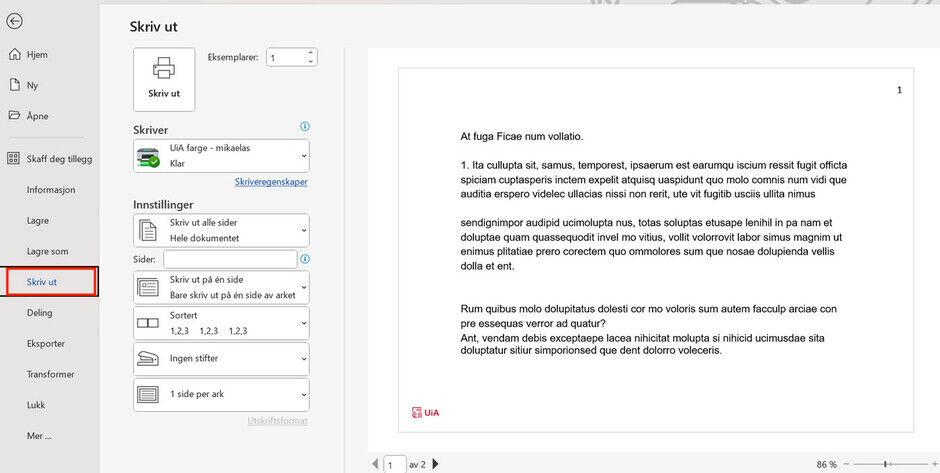The height and width of the screenshot is (473, 940).
Task: Click the UiA logo in the preview
Action: (x=425, y=412)
